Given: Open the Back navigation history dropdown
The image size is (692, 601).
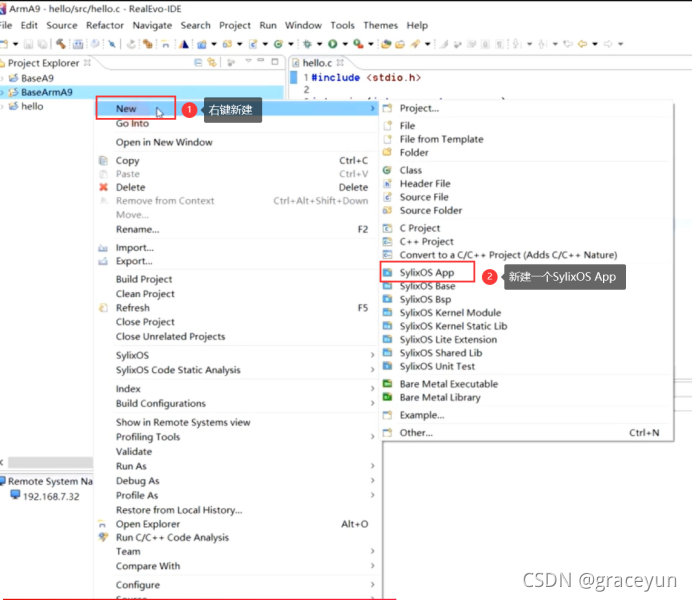Looking at the screenshot, I should coord(595,44).
